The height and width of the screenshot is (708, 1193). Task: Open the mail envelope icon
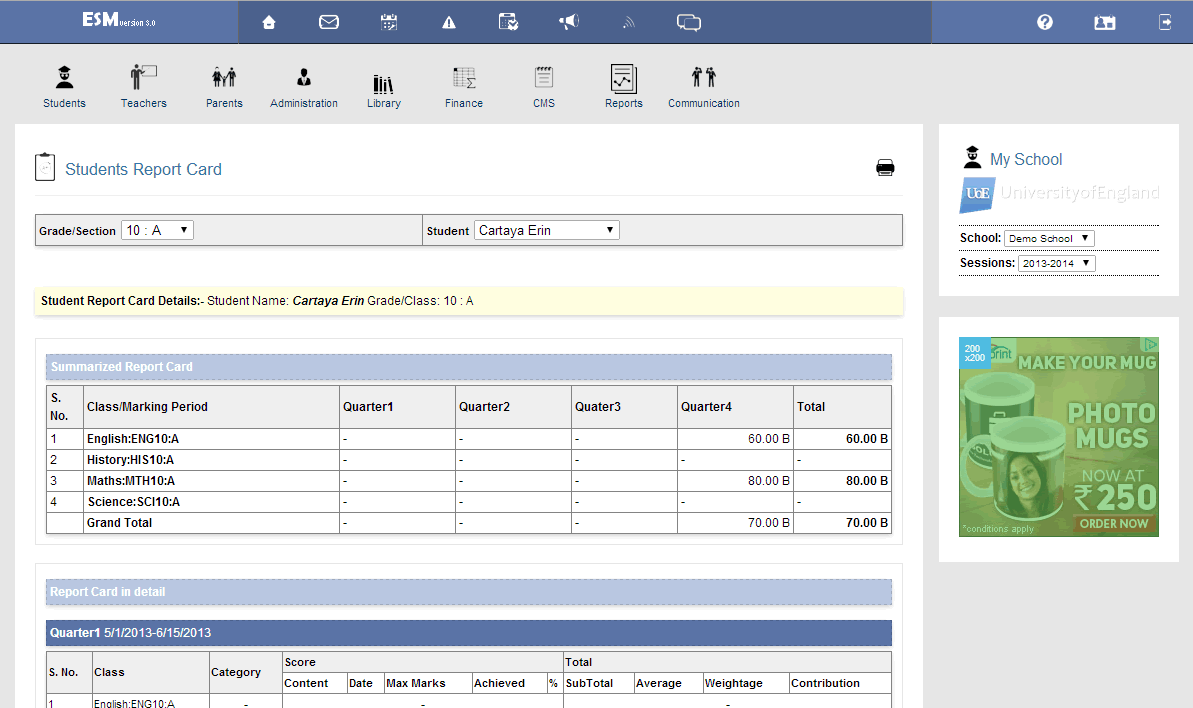tap(329, 22)
